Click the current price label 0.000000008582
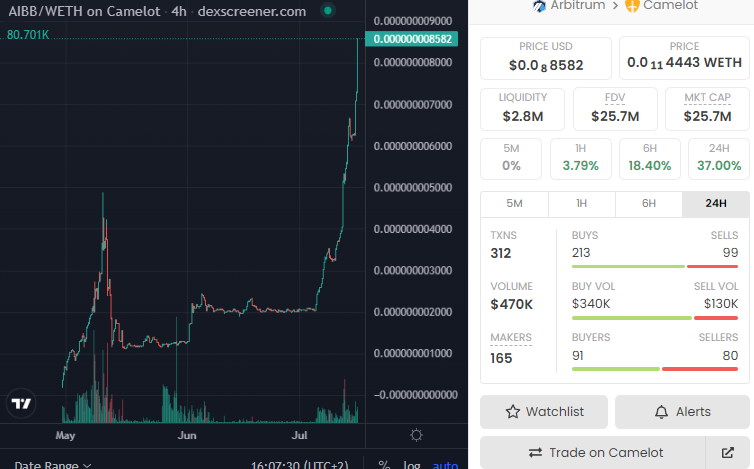 pos(412,39)
